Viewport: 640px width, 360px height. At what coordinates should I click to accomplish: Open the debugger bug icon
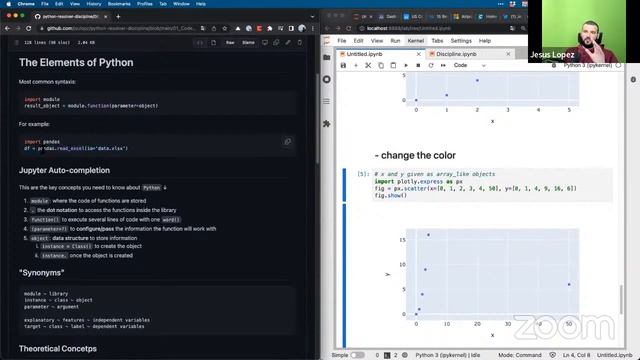[554, 65]
